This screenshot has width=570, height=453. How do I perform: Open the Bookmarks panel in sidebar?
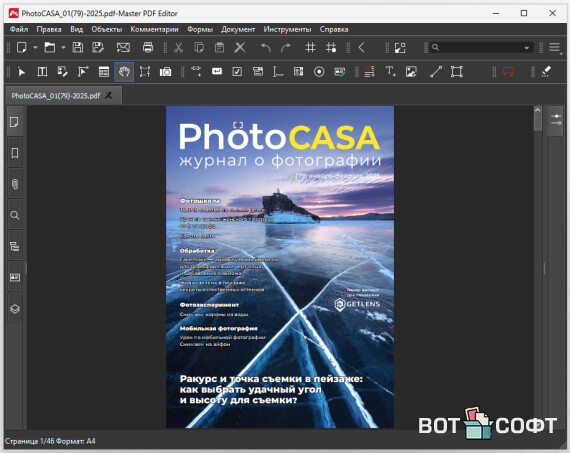coord(15,153)
